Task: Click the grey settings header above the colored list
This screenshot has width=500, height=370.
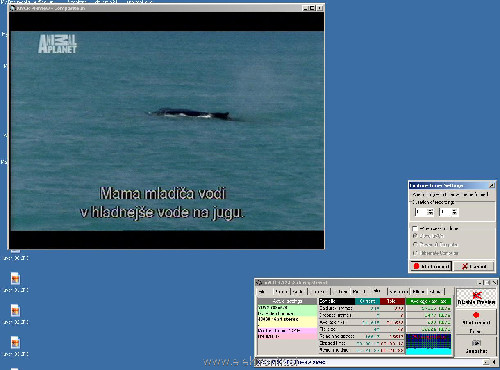Action: 287,301
